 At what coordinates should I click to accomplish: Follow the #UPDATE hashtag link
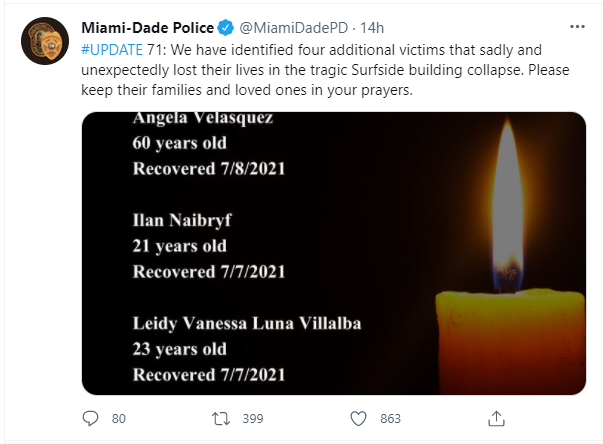(112, 50)
